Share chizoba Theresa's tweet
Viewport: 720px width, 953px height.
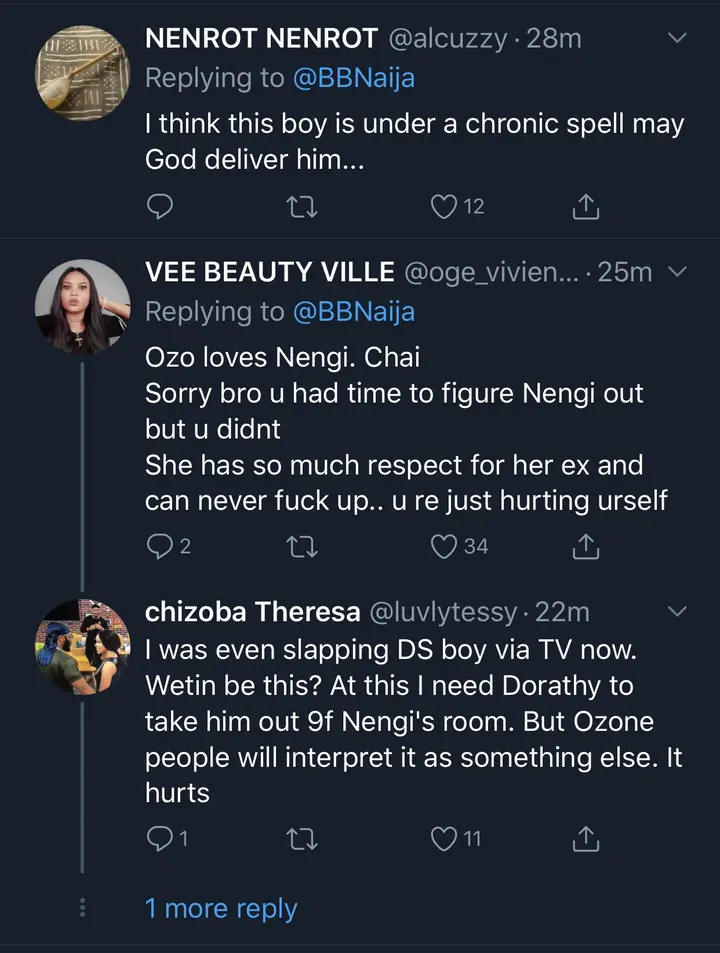[586, 839]
